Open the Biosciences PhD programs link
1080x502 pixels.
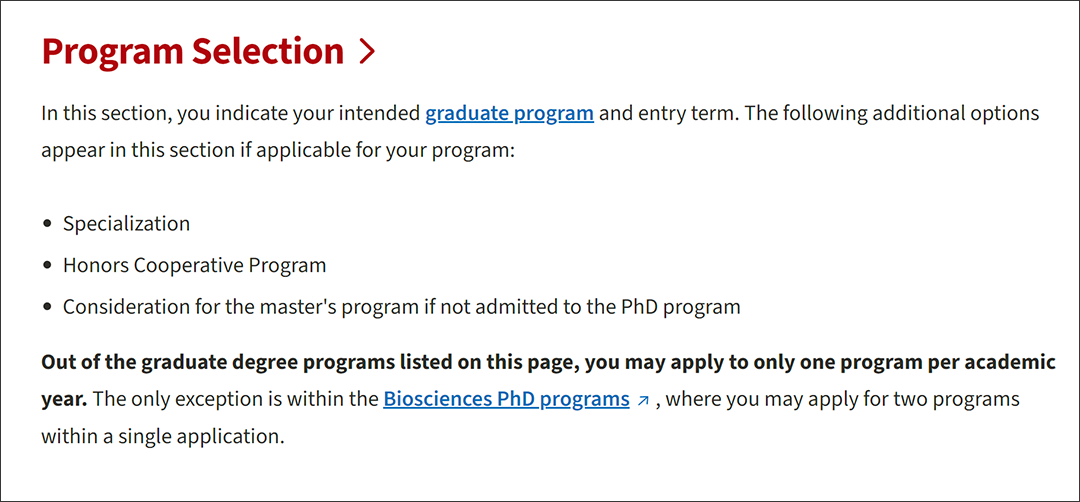coord(506,399)
